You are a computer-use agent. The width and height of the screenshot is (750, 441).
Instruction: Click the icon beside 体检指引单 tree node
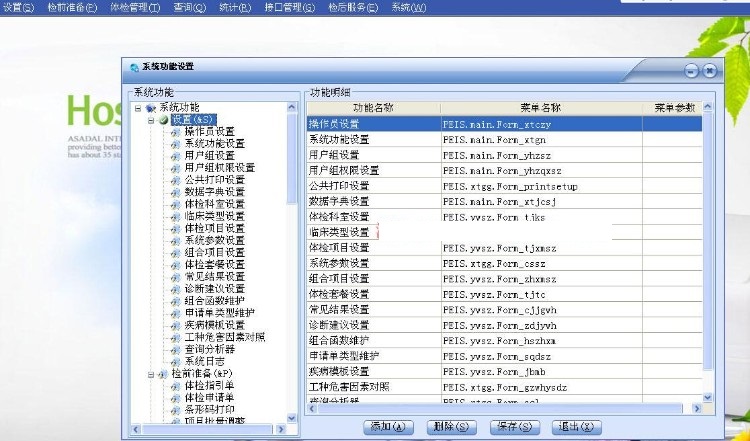pyautogui.click(x=176, y=386)
